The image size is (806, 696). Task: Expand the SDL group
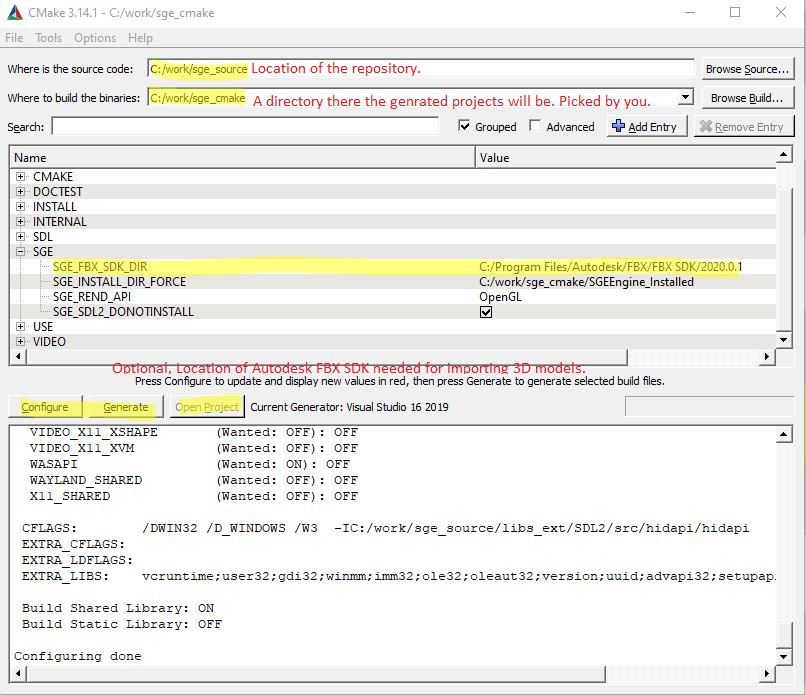pyautogui.click(x=20, y=236)
